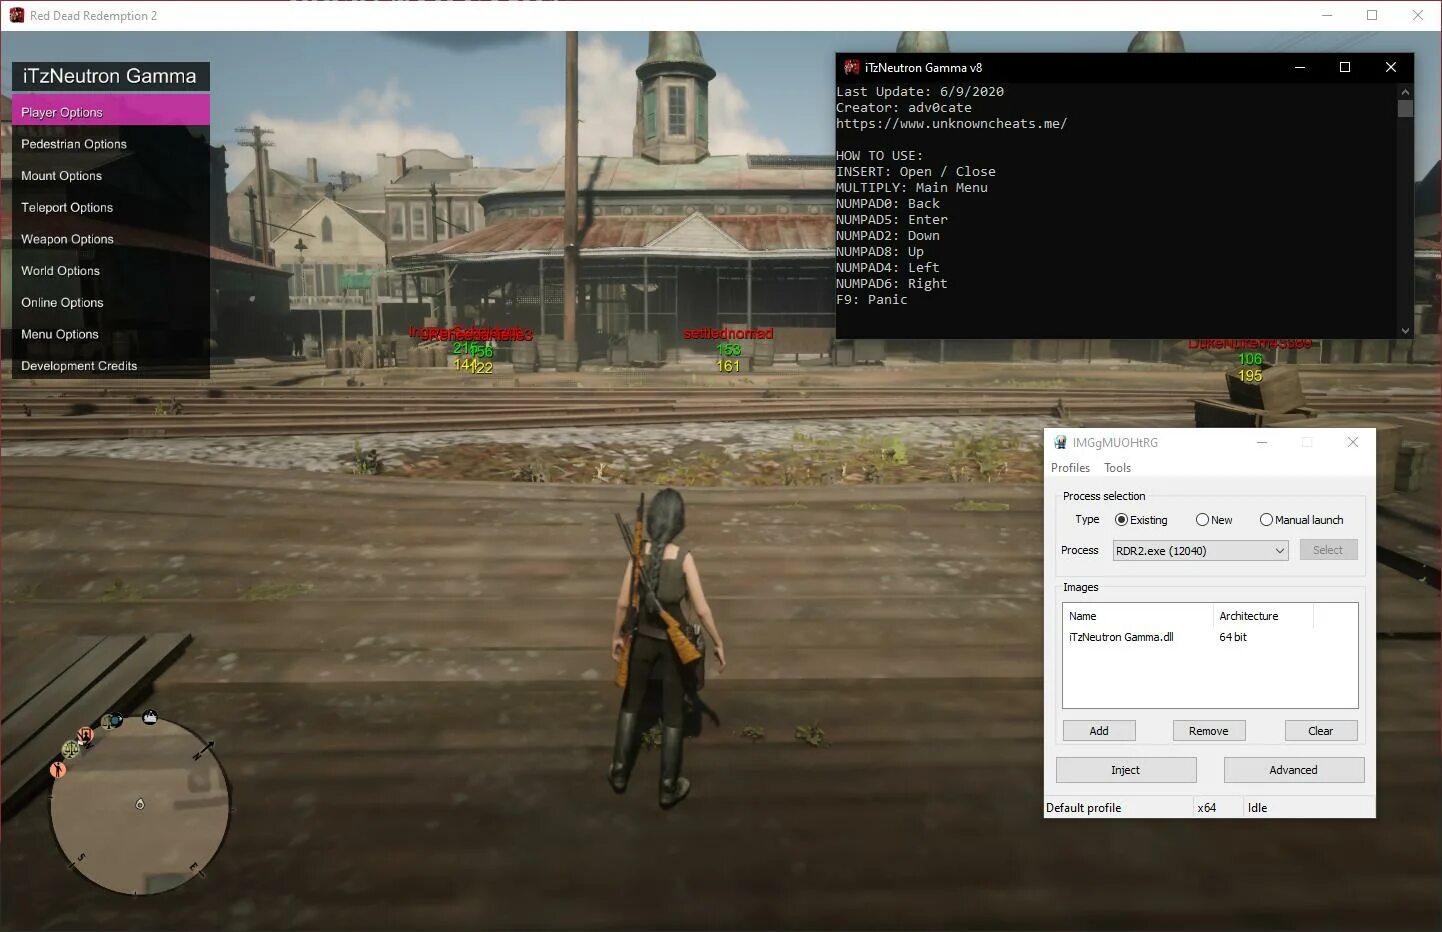Open Weapon Options menu entry
Viewport: 1442px width, 932px height.
click(x=110, y=238)
